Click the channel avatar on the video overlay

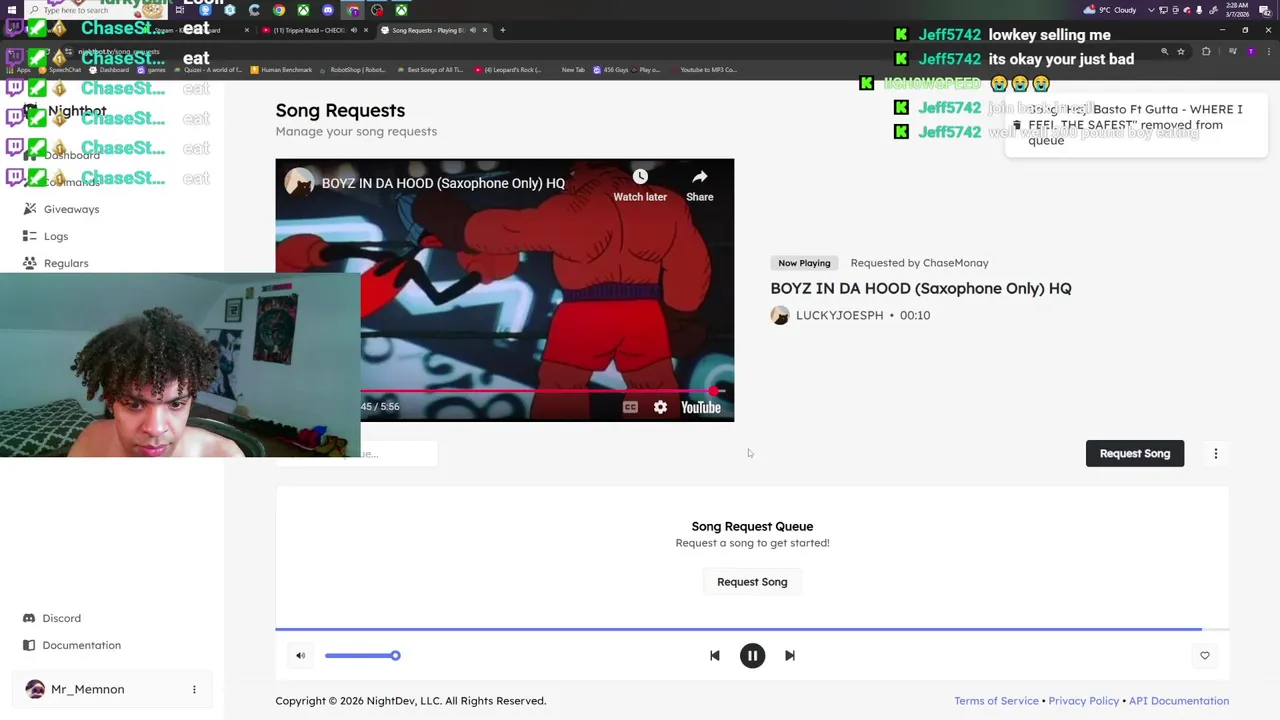[x=299, y=182]
